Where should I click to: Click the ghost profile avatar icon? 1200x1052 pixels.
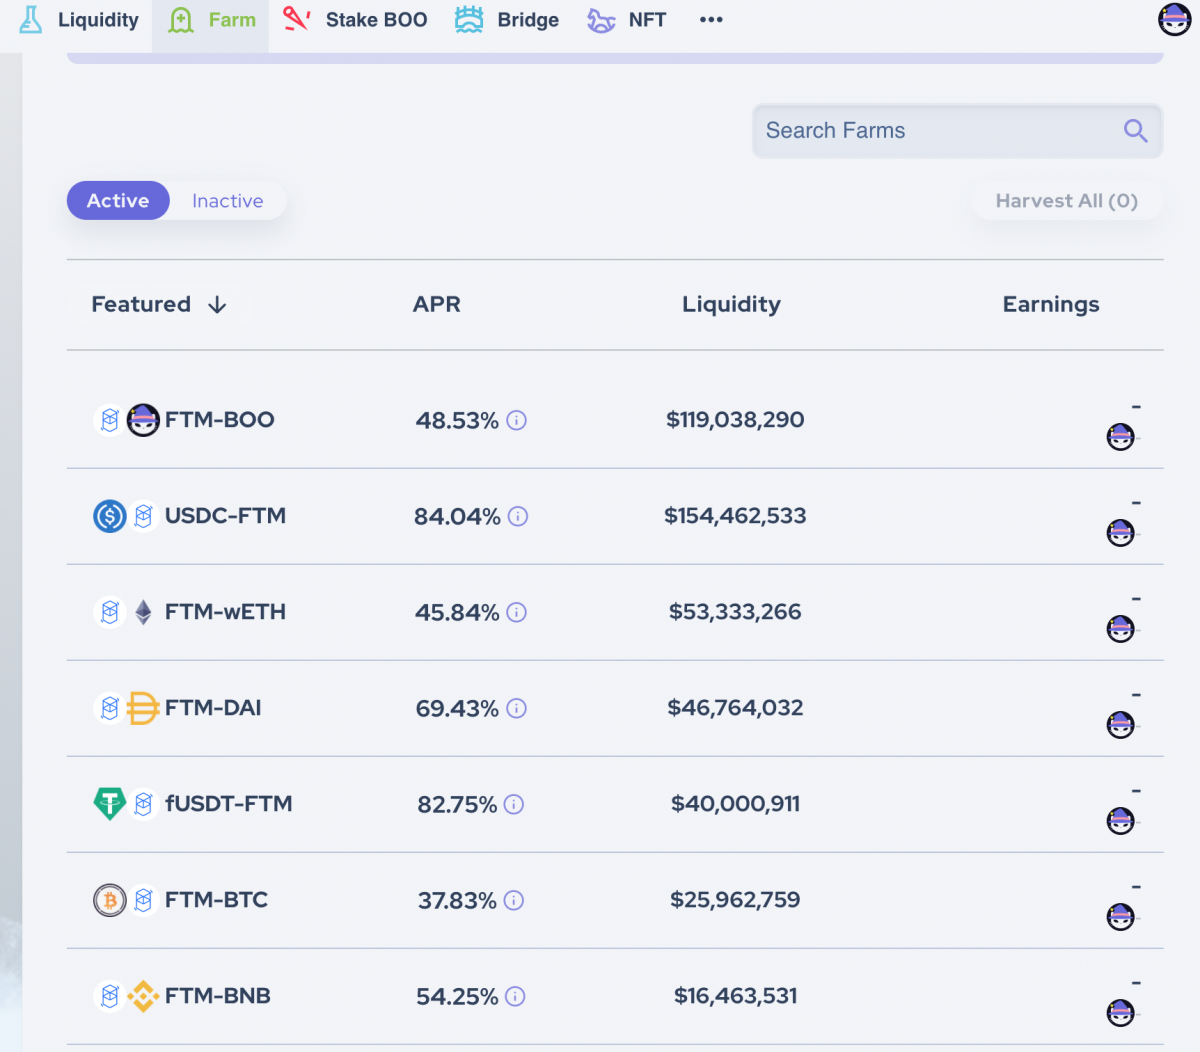[1174, 19]
